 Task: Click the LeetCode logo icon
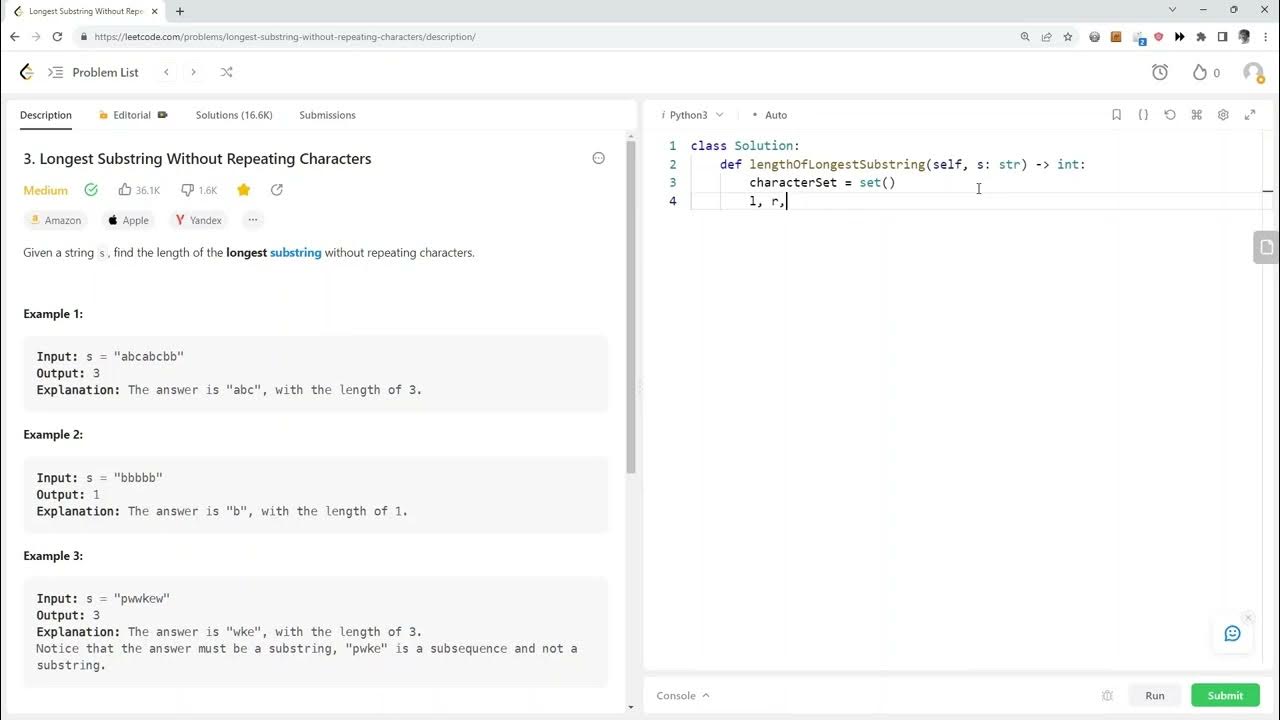point(27,72)
